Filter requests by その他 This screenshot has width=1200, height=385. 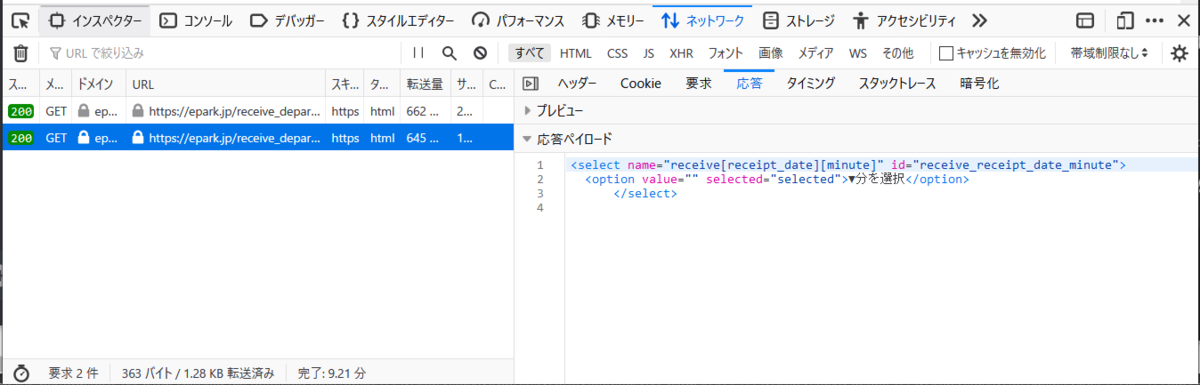pyautogui.click(x=897, y=53)
